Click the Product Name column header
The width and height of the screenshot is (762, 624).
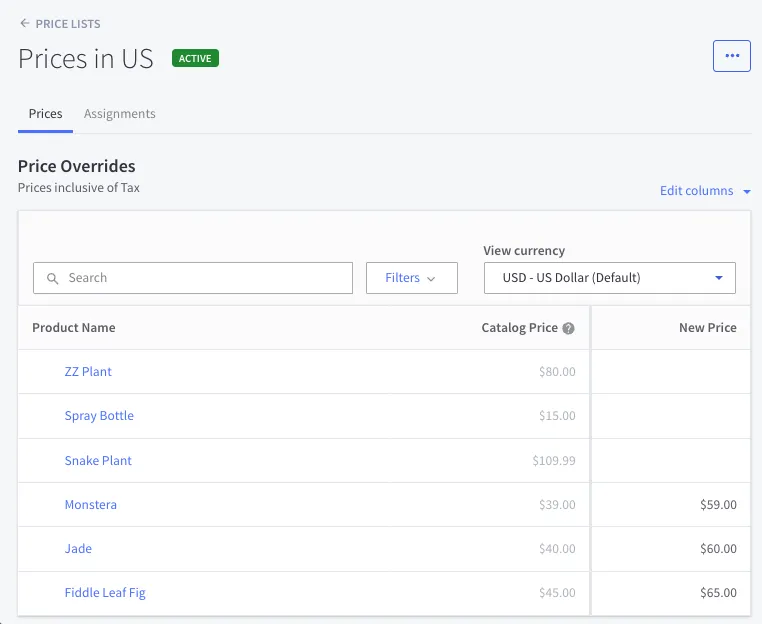point(74,328)
